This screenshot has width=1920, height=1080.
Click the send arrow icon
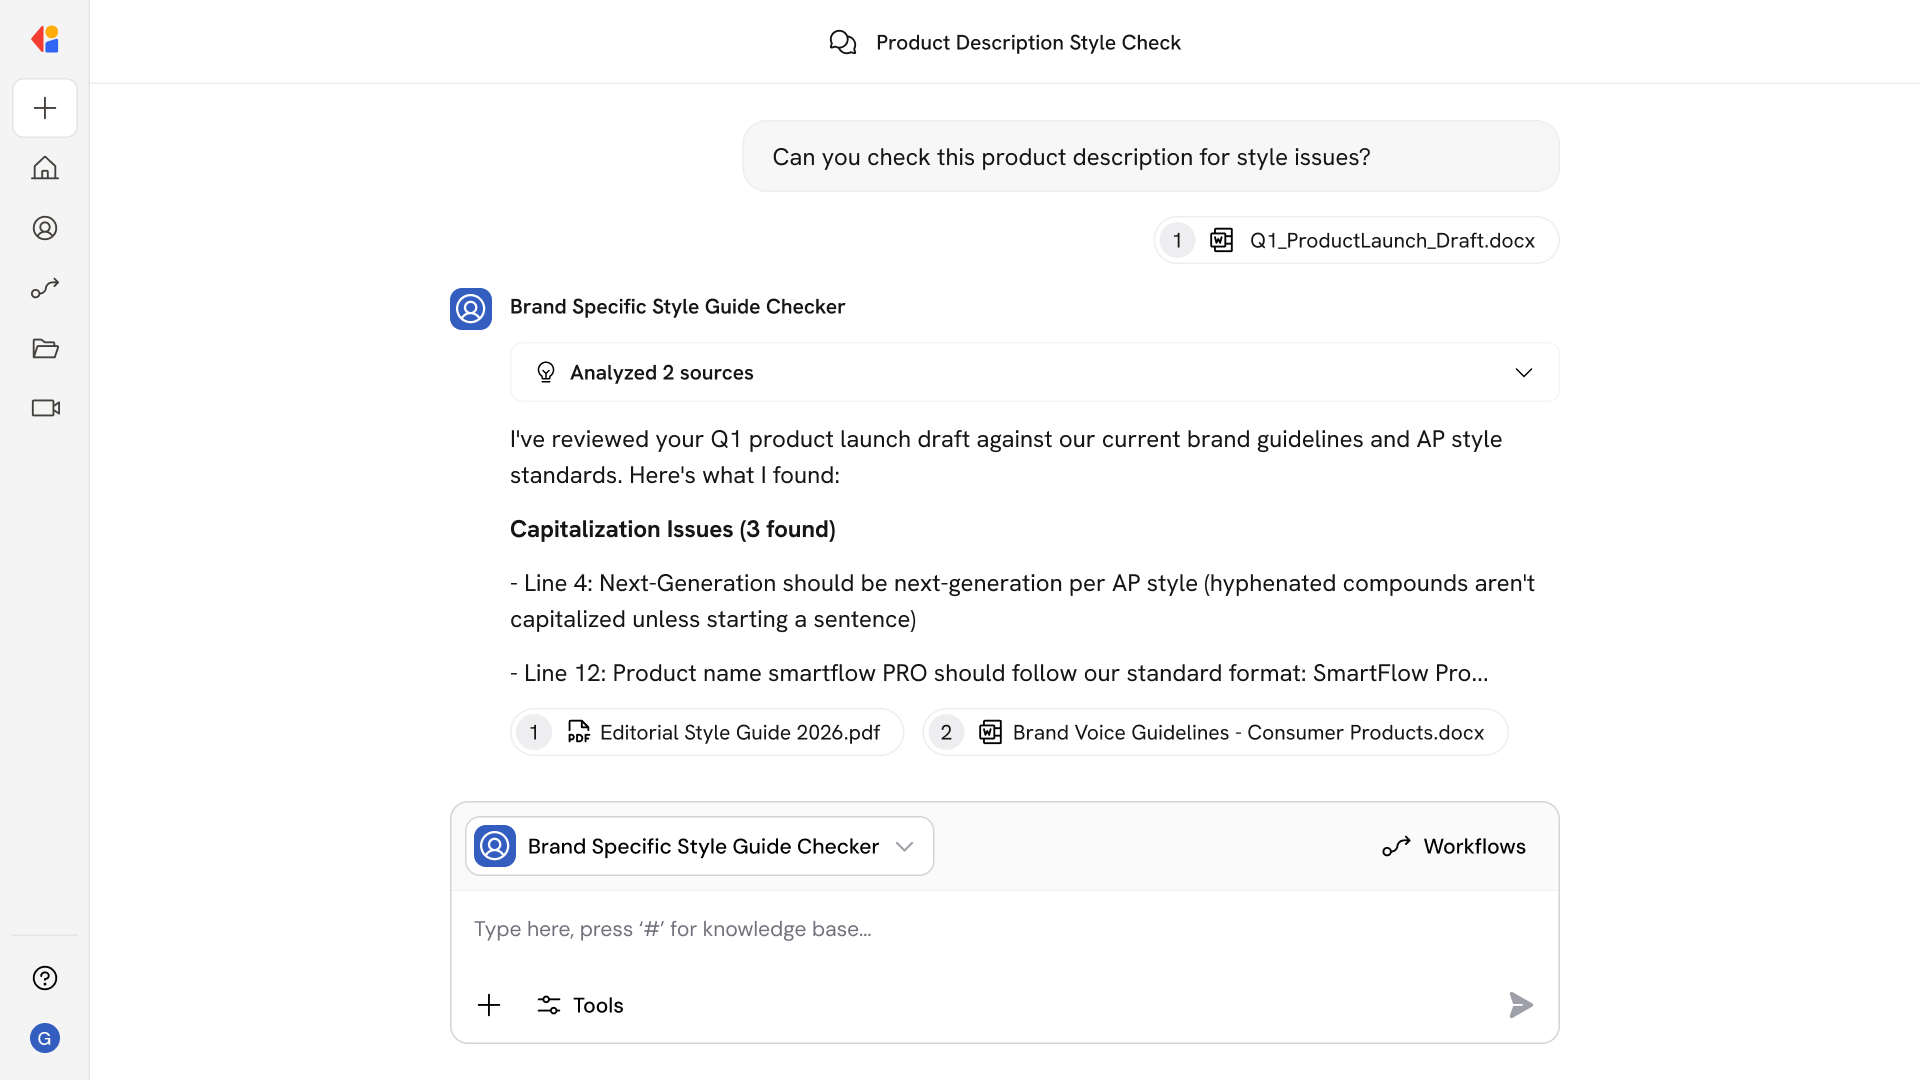tap(1520, 1005)
